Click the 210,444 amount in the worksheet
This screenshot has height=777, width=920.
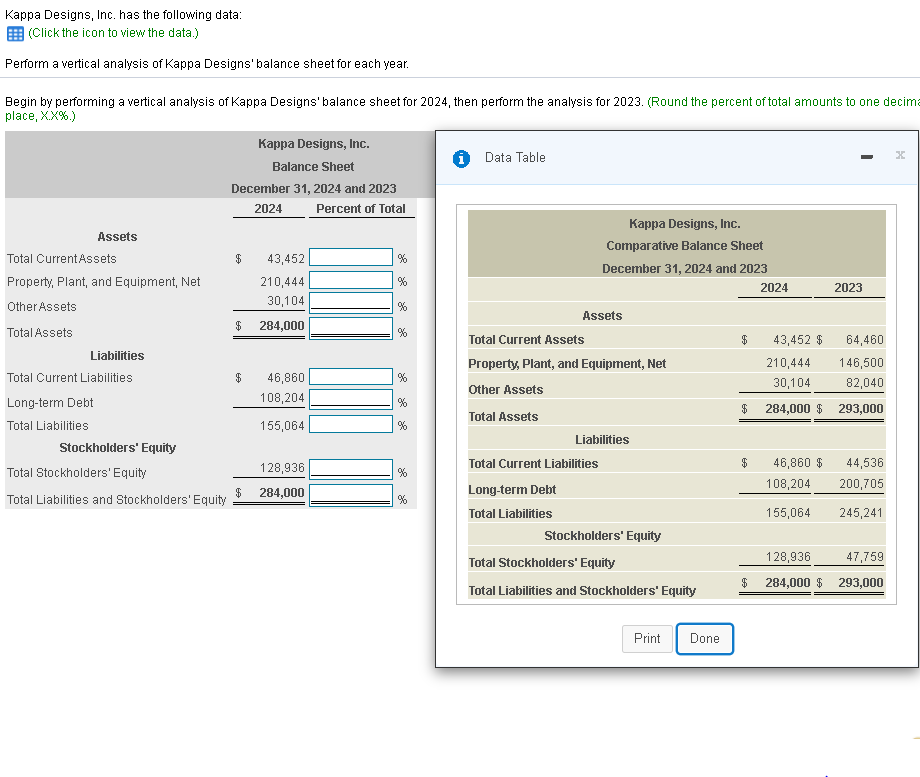tap(282, 282)
